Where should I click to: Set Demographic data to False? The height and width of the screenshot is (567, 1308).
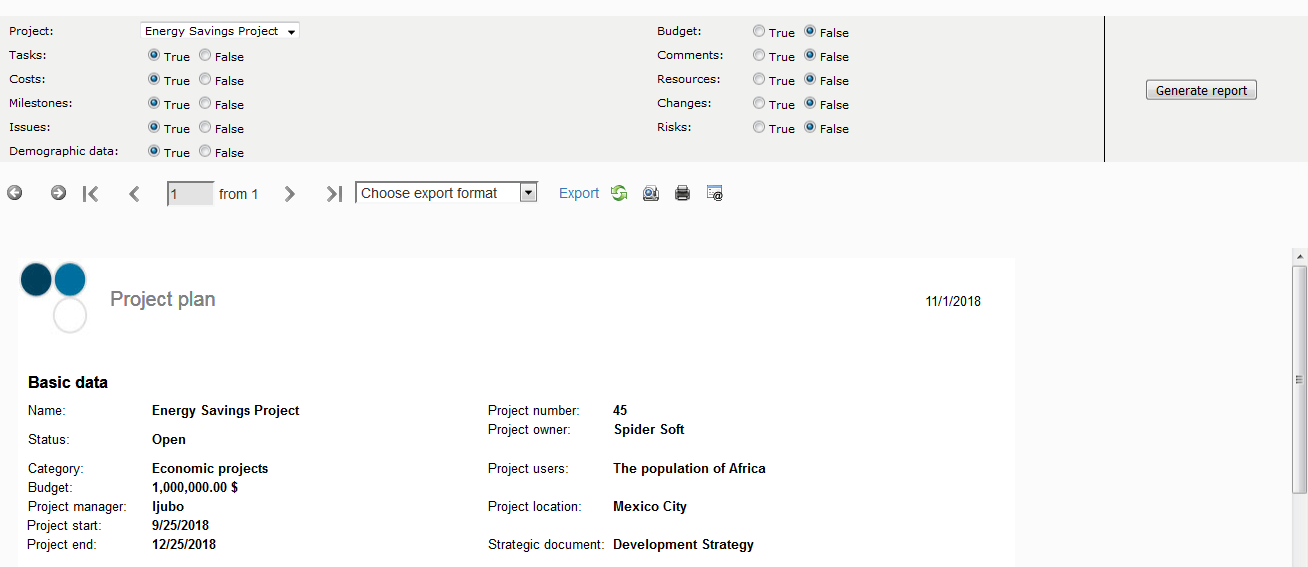tap(205, 152)
